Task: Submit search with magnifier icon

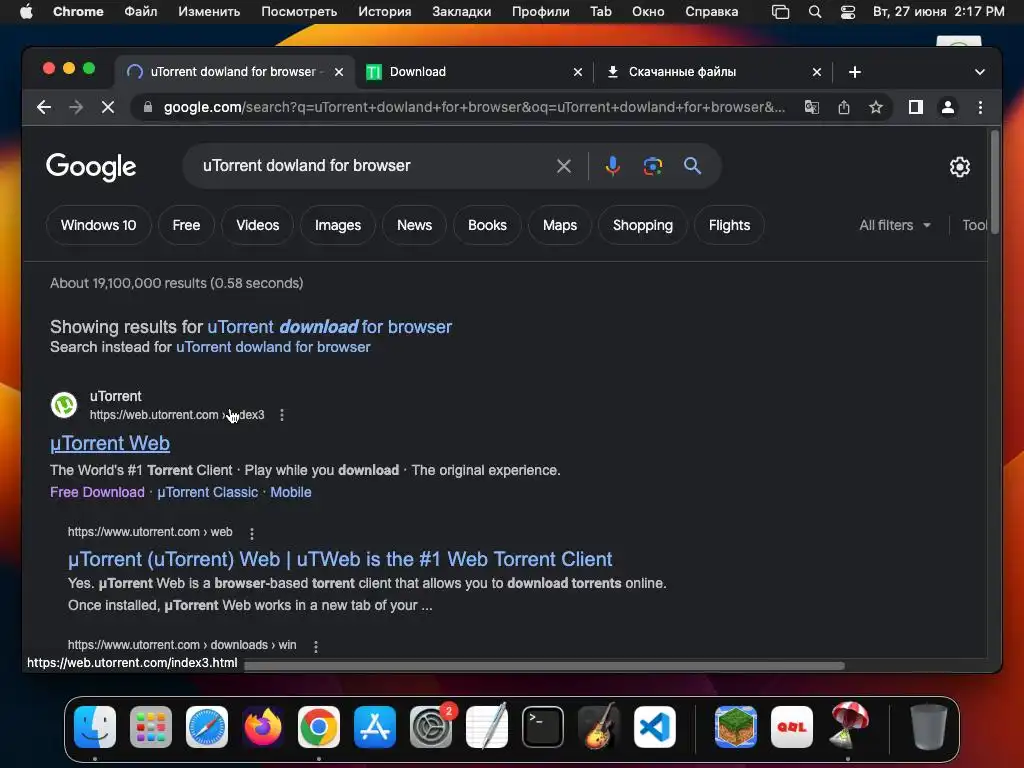Action: pyautogui.click(x=692, y=166)
